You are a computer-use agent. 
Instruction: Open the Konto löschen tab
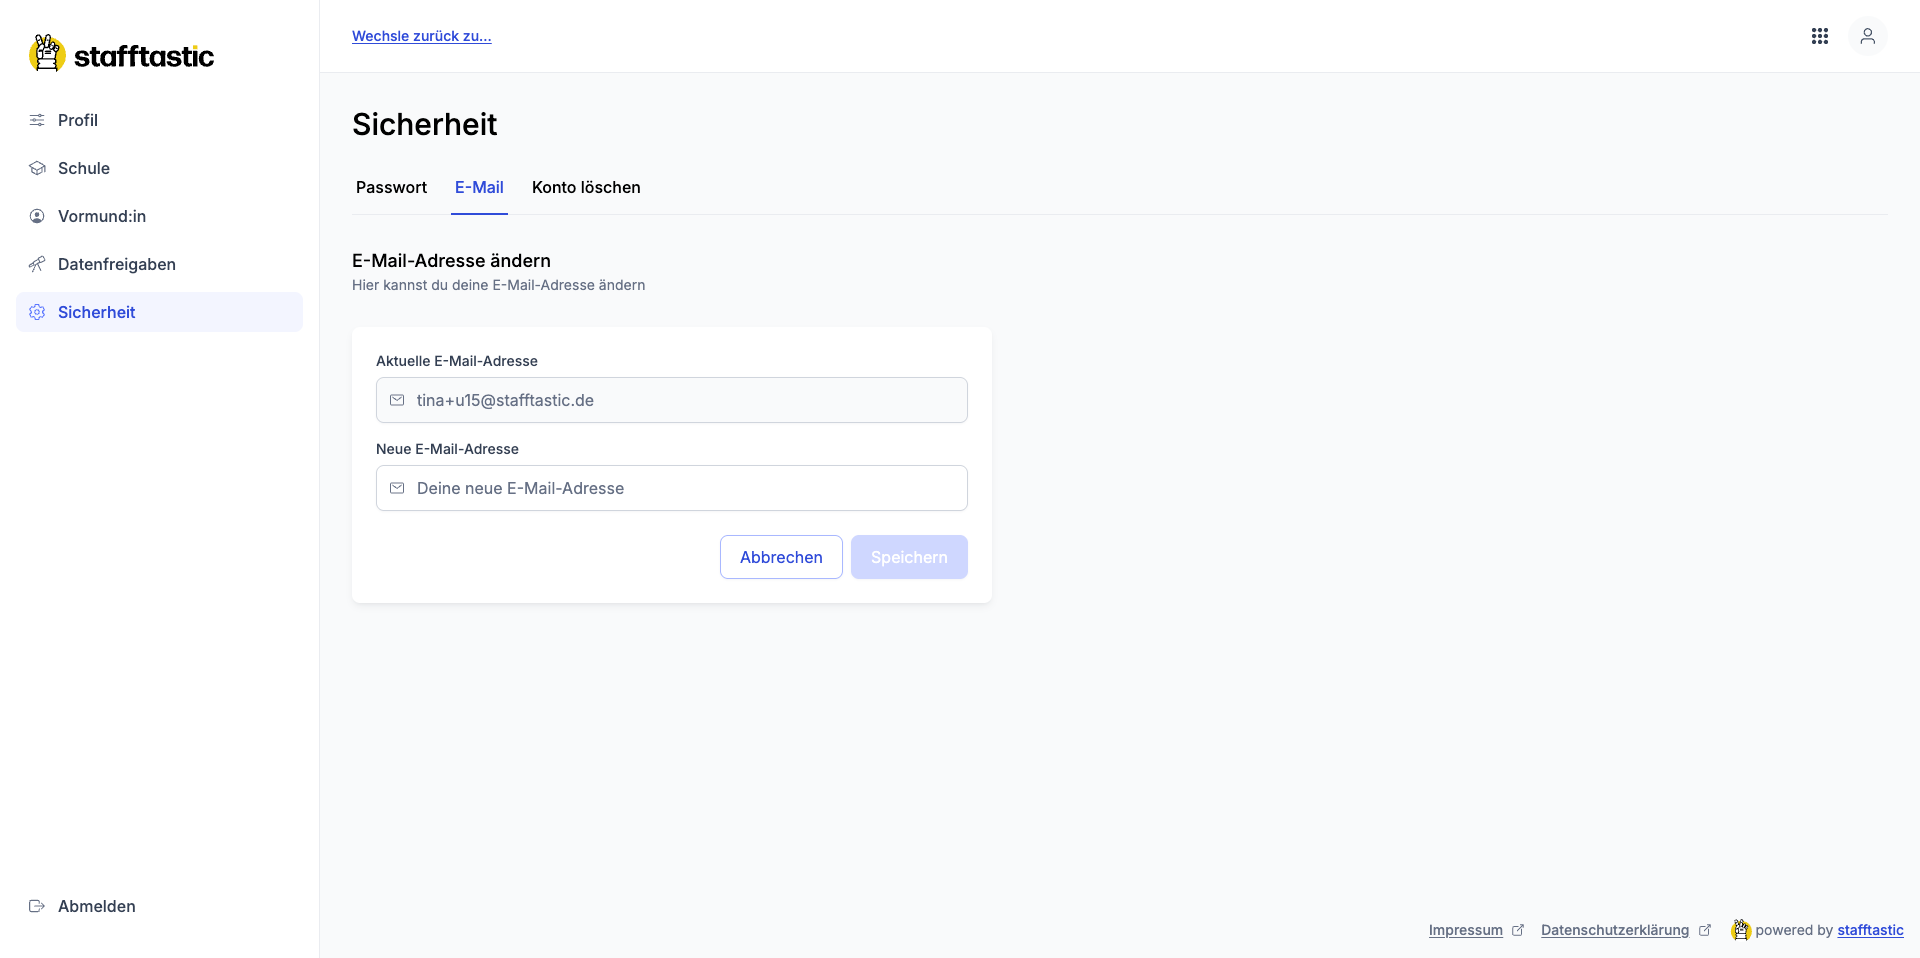coord(586,188)
